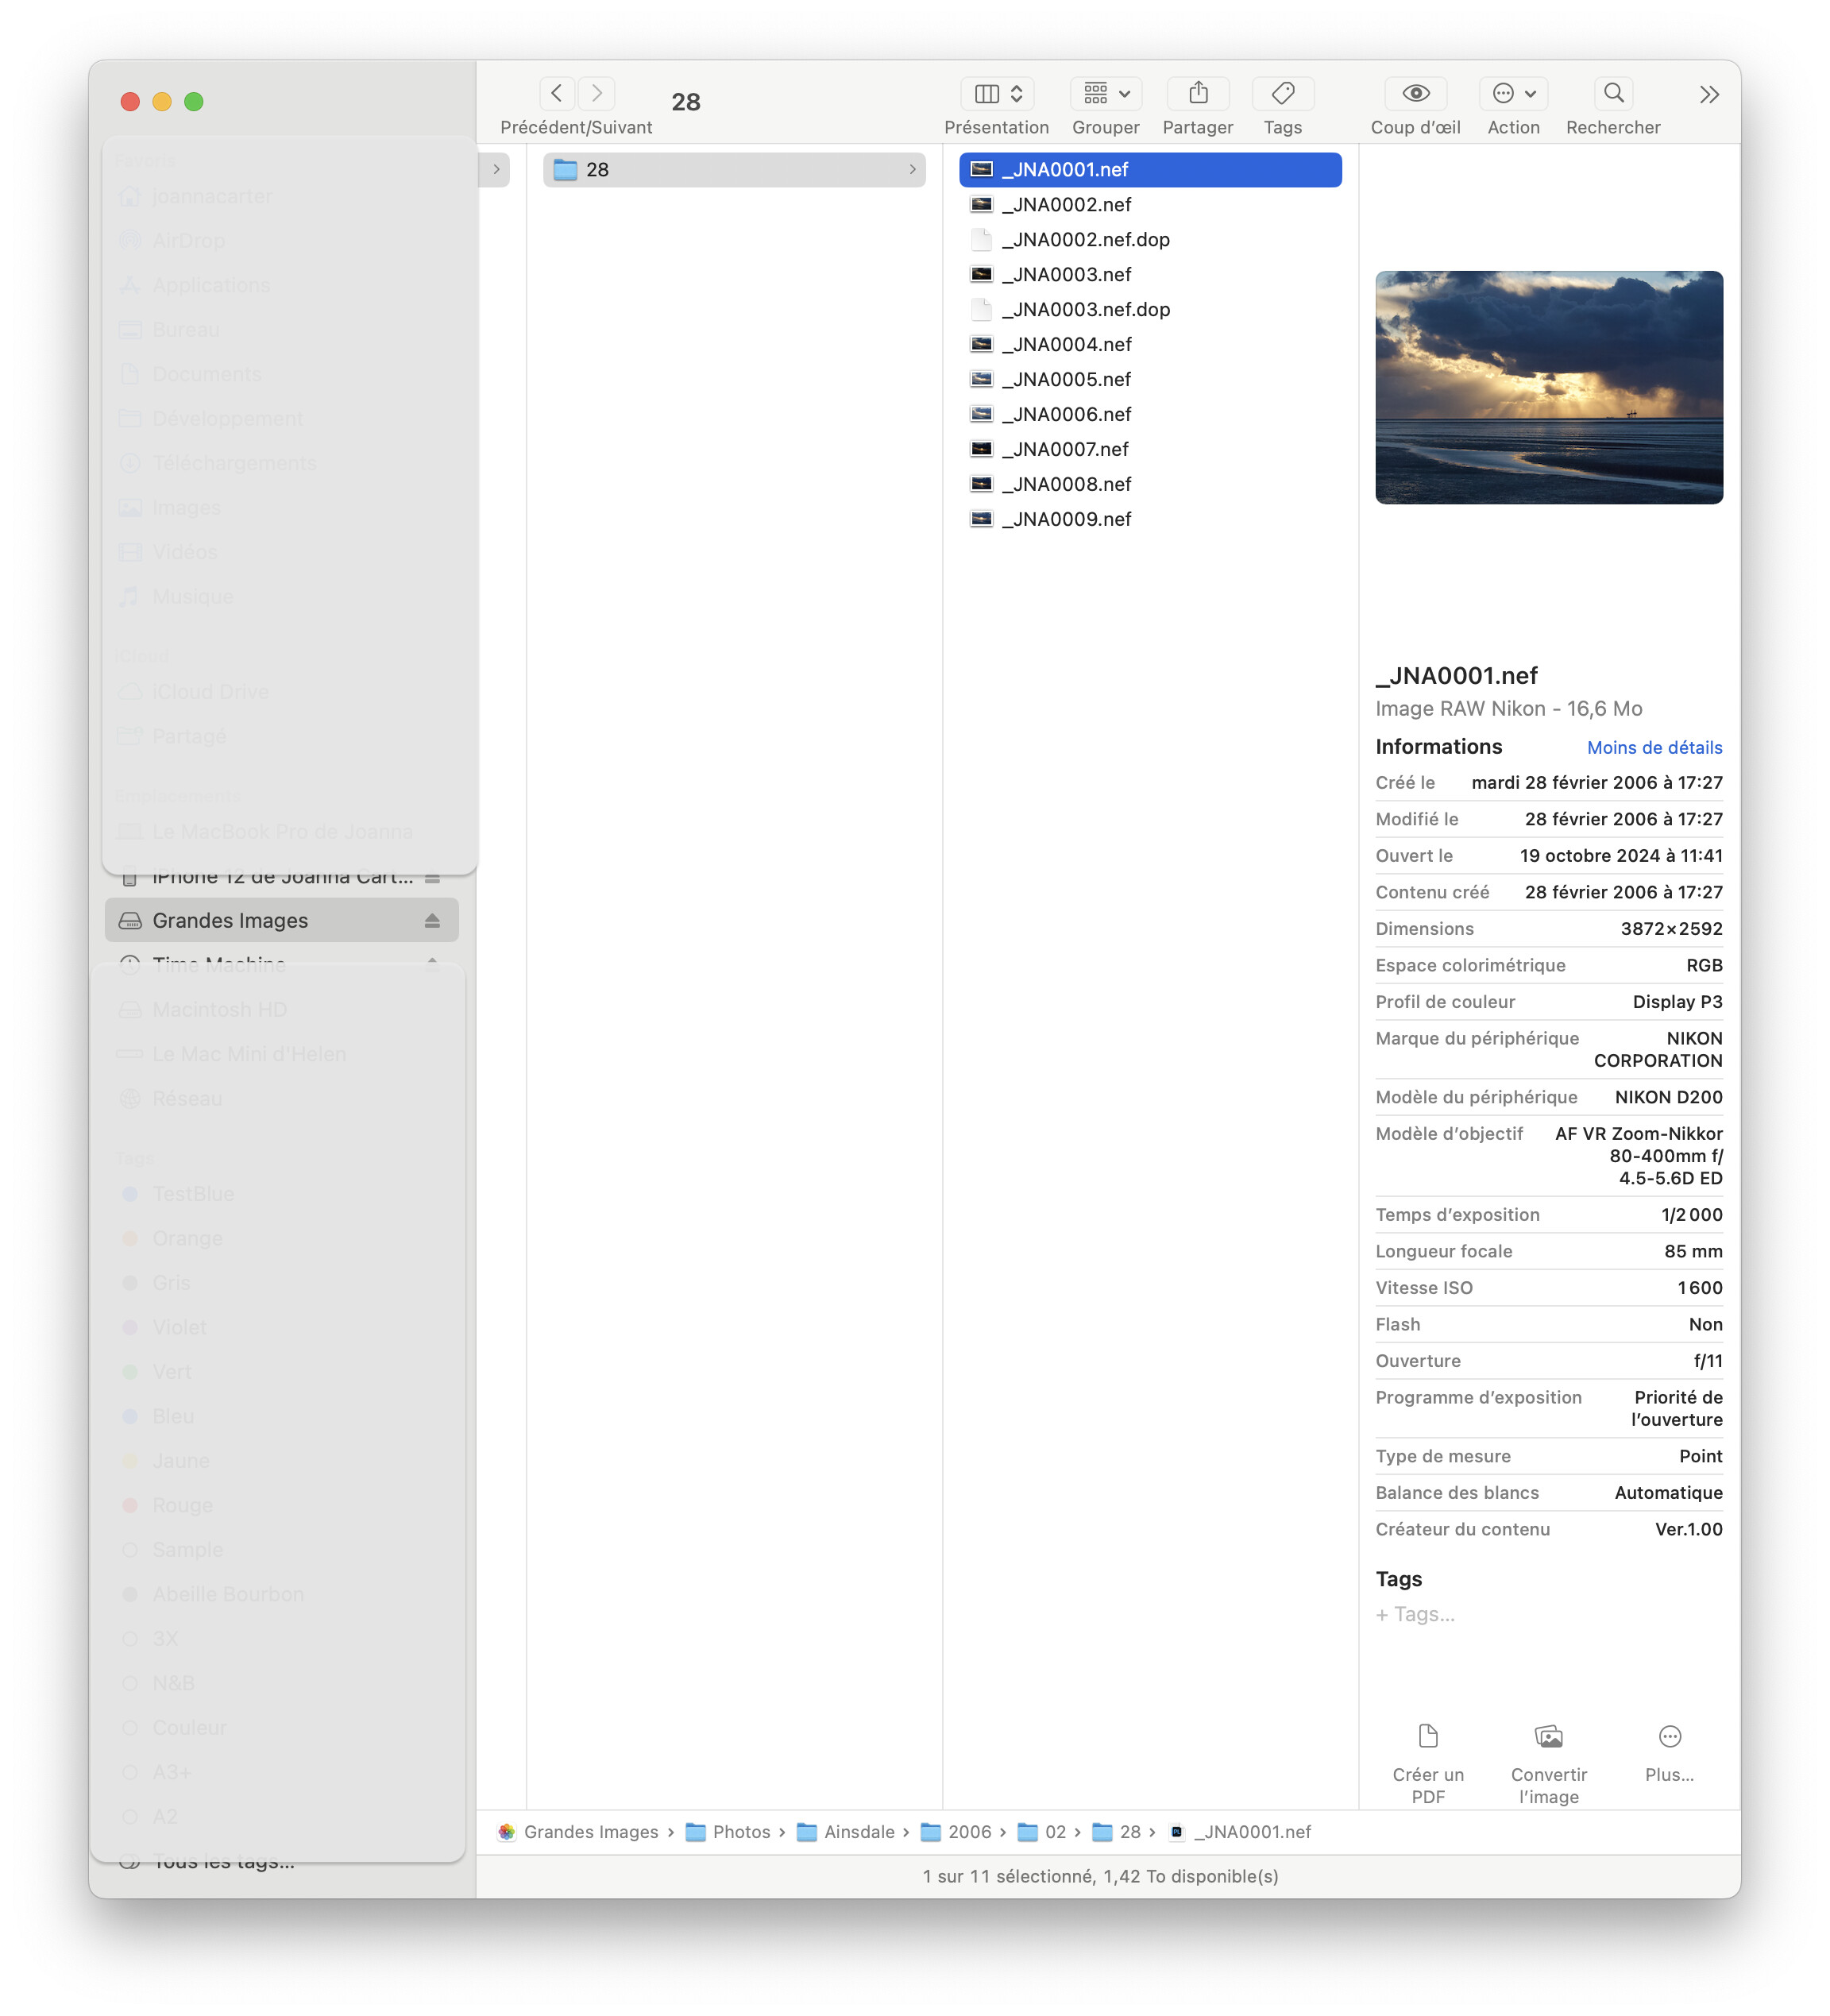1830x2016 pixels.
Task: Click Ainsdale folder in path bar
Action: (846, 1833)
